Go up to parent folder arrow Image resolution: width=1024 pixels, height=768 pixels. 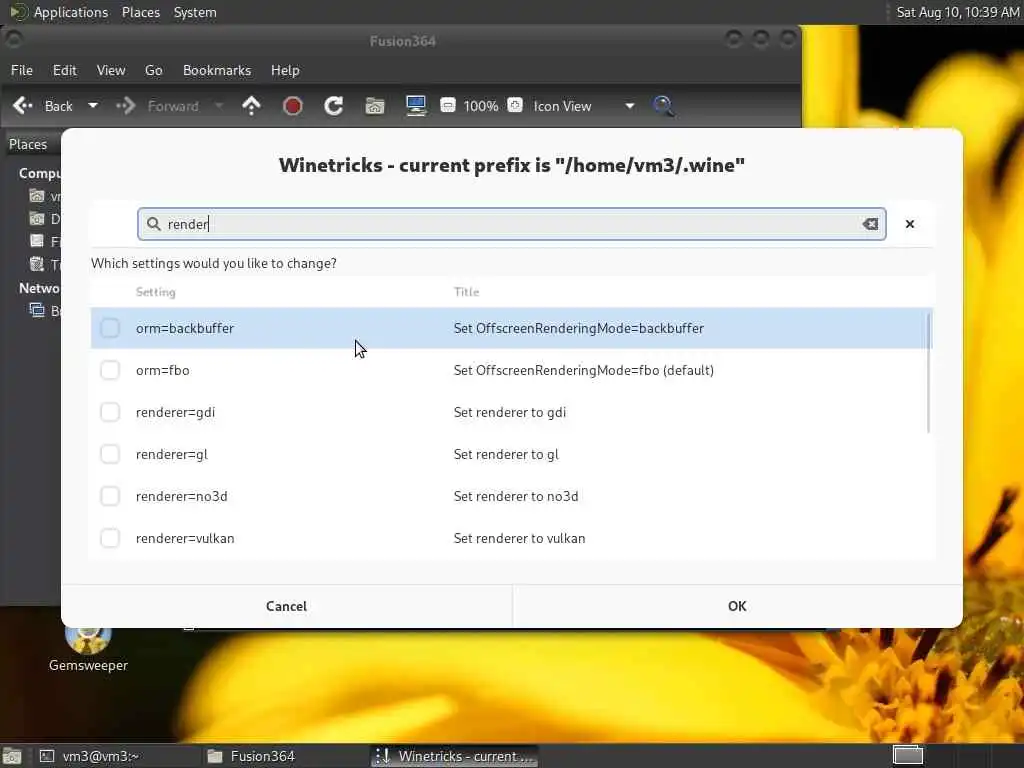[251, 106]
